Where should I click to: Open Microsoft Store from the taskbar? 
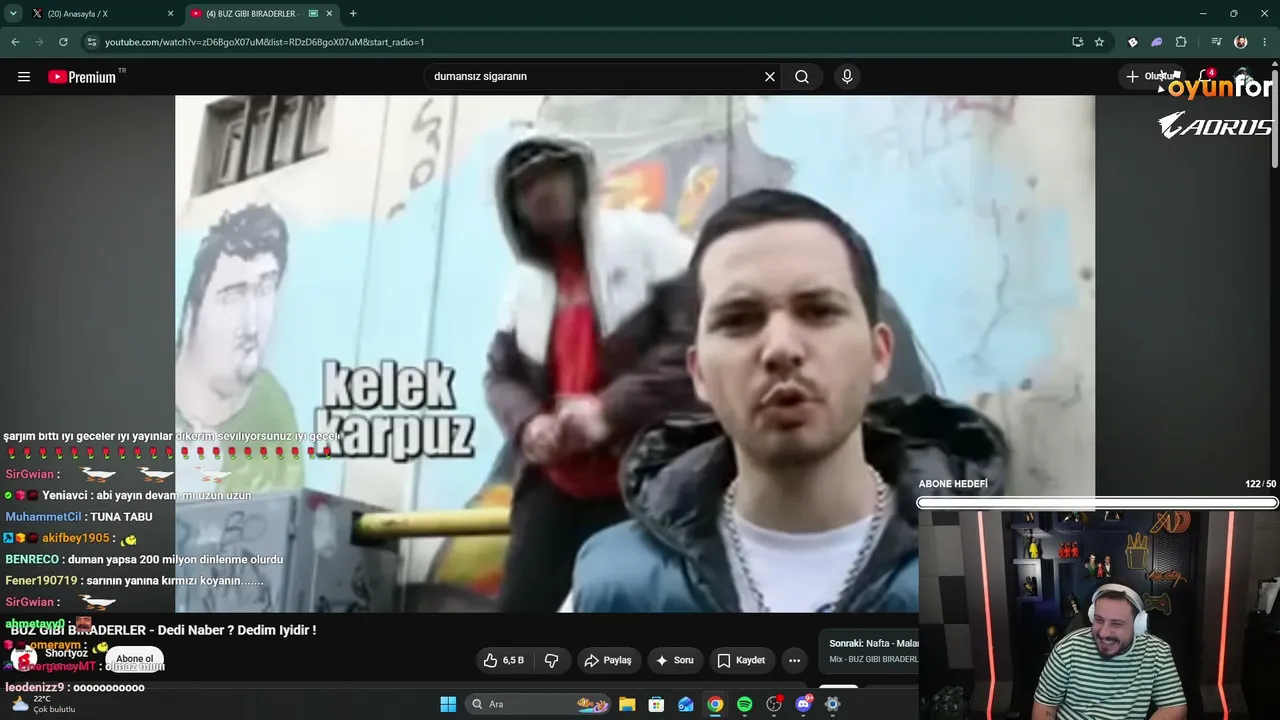click(656, 704)
